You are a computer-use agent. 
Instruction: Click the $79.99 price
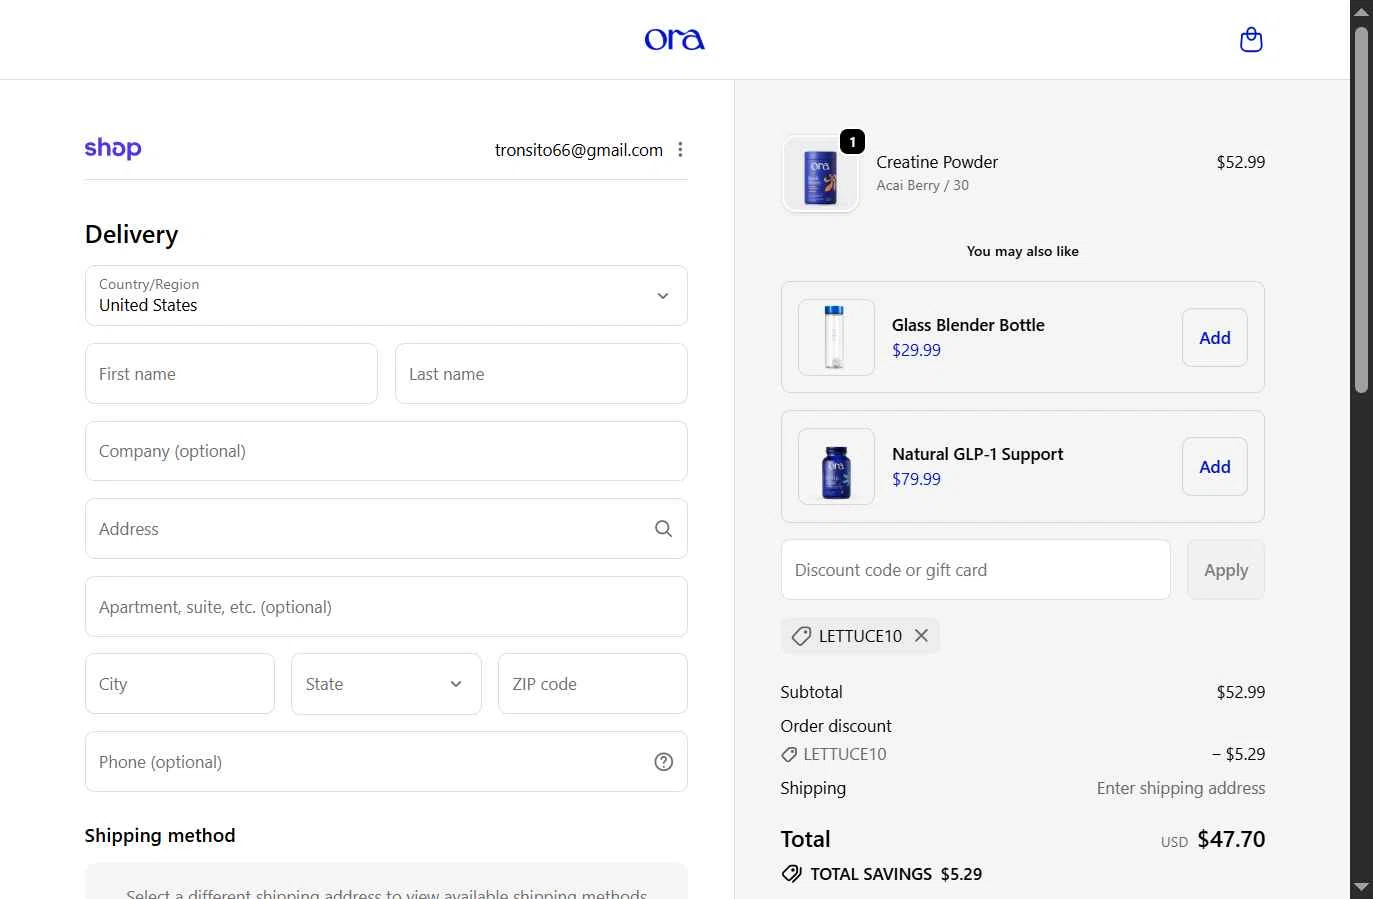tap(916, 479)
